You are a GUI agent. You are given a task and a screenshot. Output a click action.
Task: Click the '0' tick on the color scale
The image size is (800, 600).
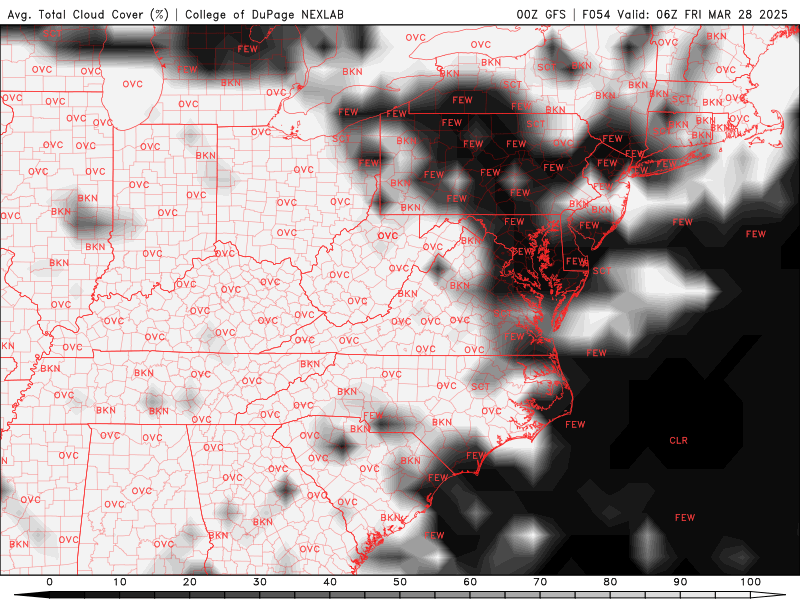click(x=49, y=582)
